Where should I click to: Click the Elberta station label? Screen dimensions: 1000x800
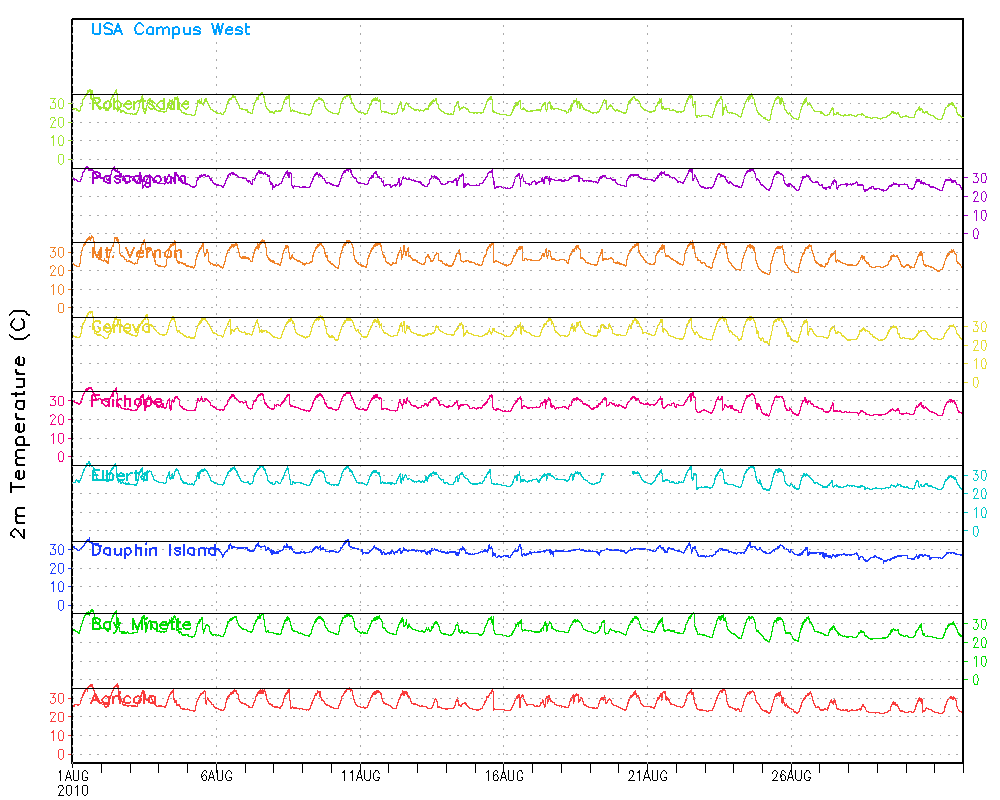tap(119, 475)
